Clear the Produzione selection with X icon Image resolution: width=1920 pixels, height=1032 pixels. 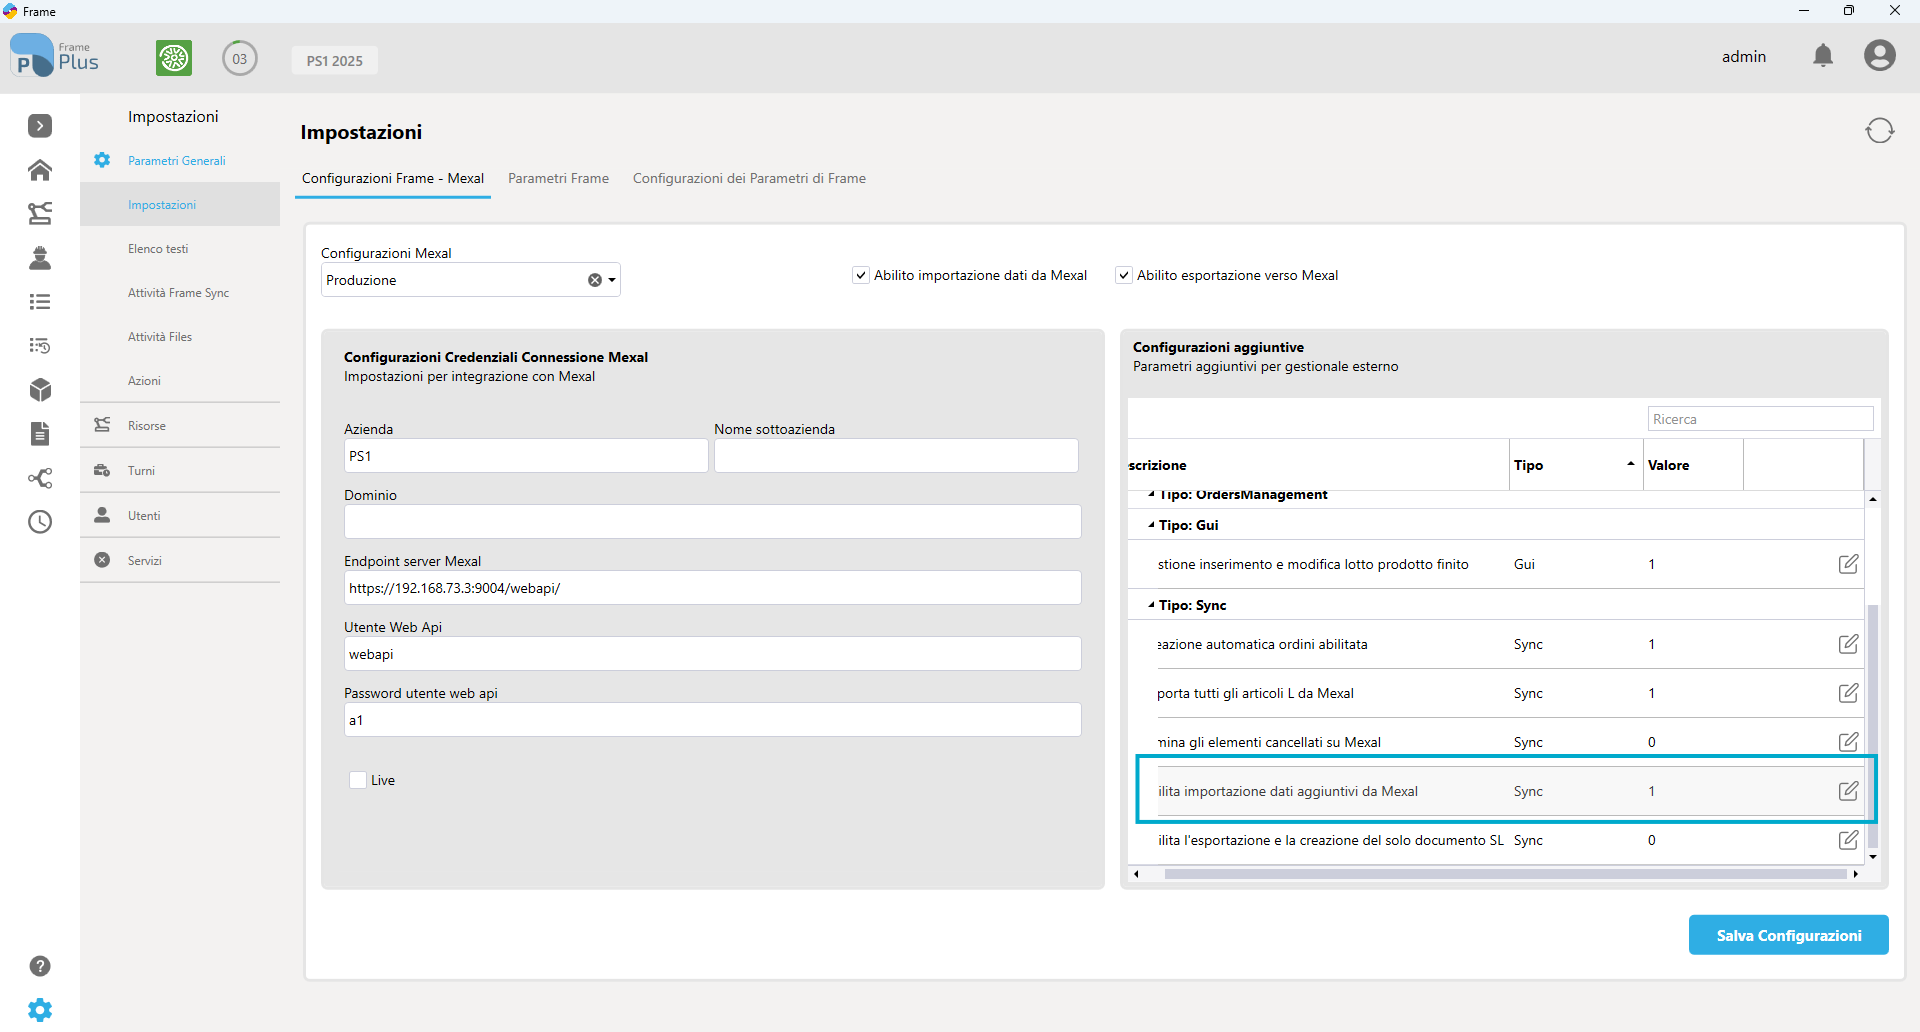point(595,280)
